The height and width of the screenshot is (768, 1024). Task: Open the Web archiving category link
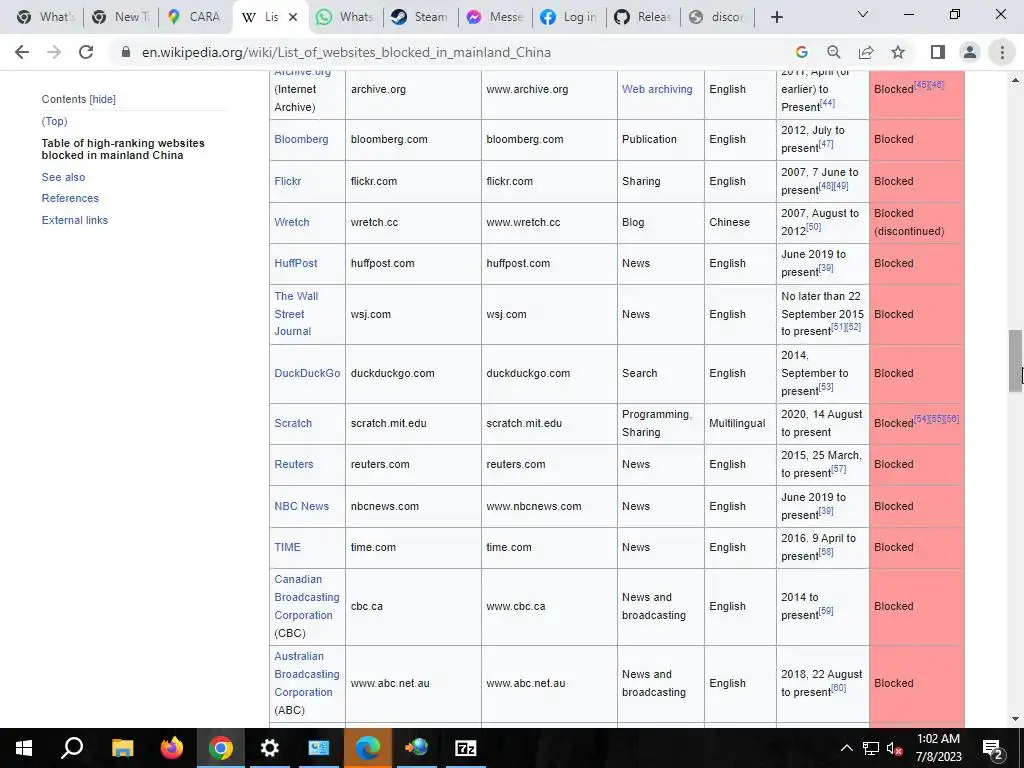pos(657,89)
